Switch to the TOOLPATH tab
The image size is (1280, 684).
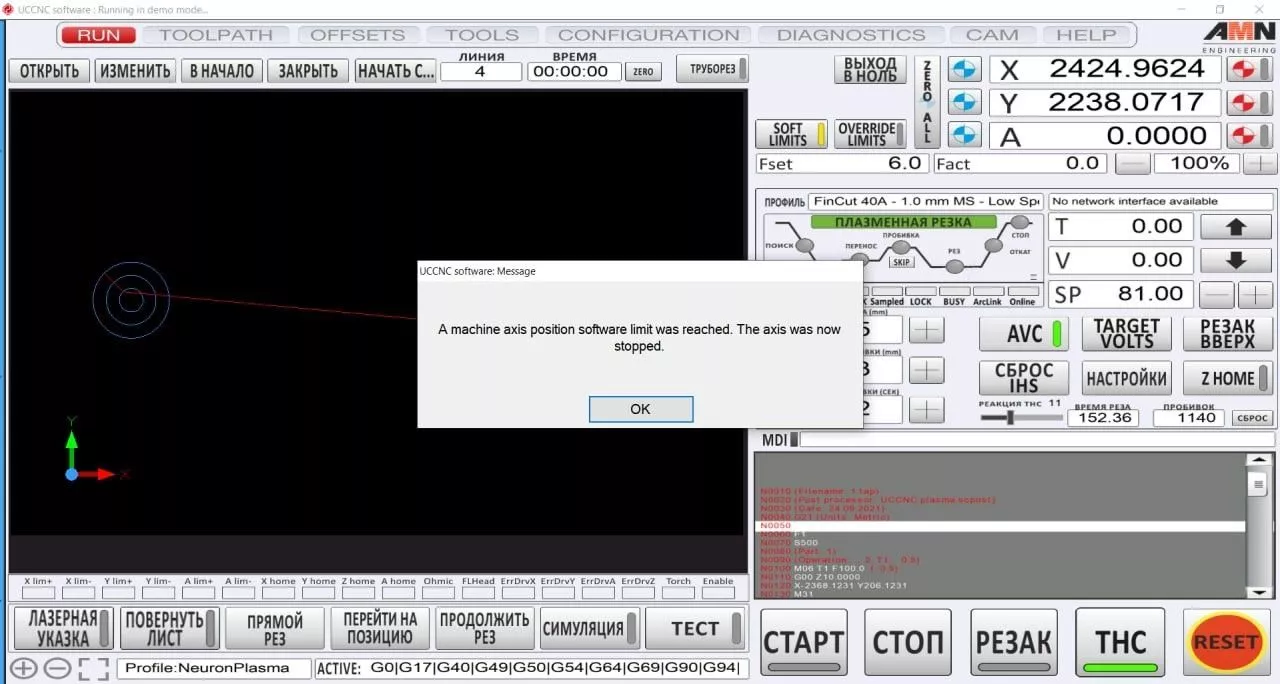[x=215, y=34]
